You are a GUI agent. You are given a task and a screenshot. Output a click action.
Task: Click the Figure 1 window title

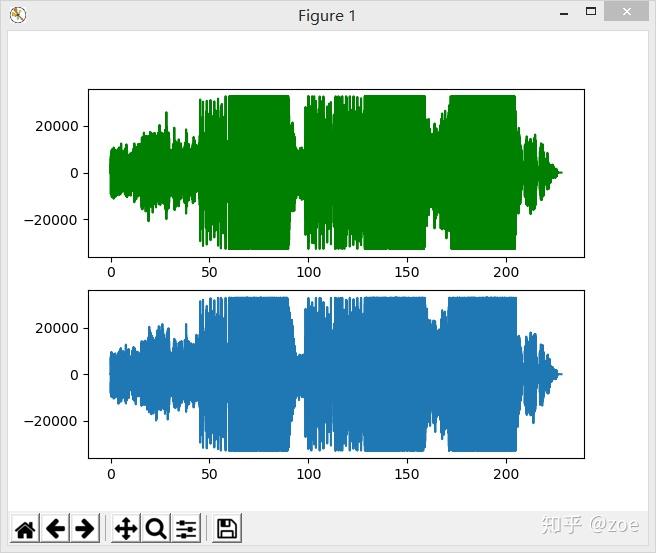click(327, 16)
